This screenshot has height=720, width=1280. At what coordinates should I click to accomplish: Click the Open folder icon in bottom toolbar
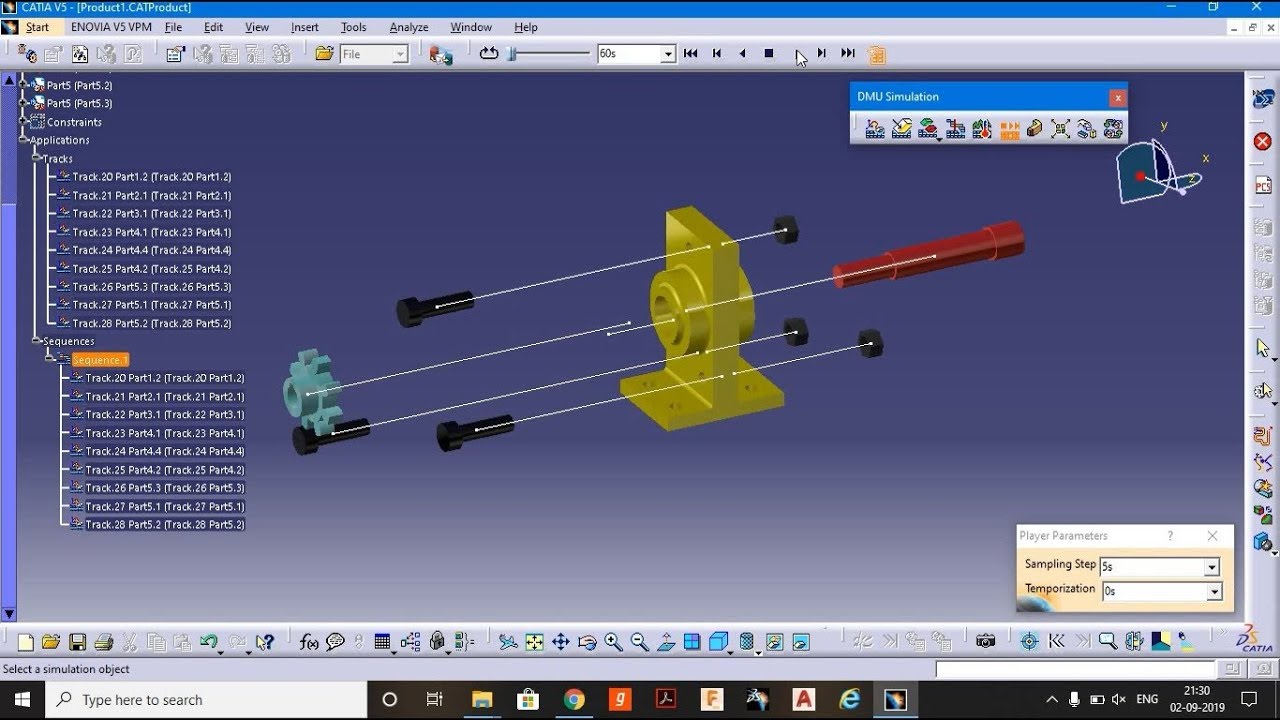pos(51,642)
